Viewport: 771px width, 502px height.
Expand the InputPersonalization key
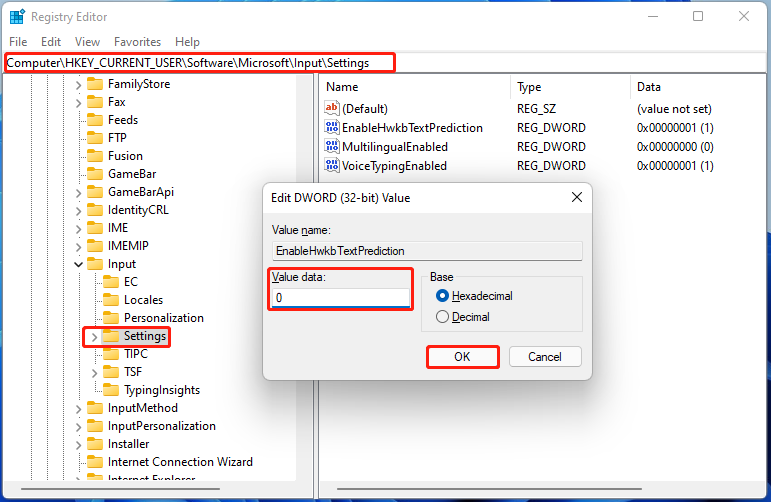[x=79, y=427]
